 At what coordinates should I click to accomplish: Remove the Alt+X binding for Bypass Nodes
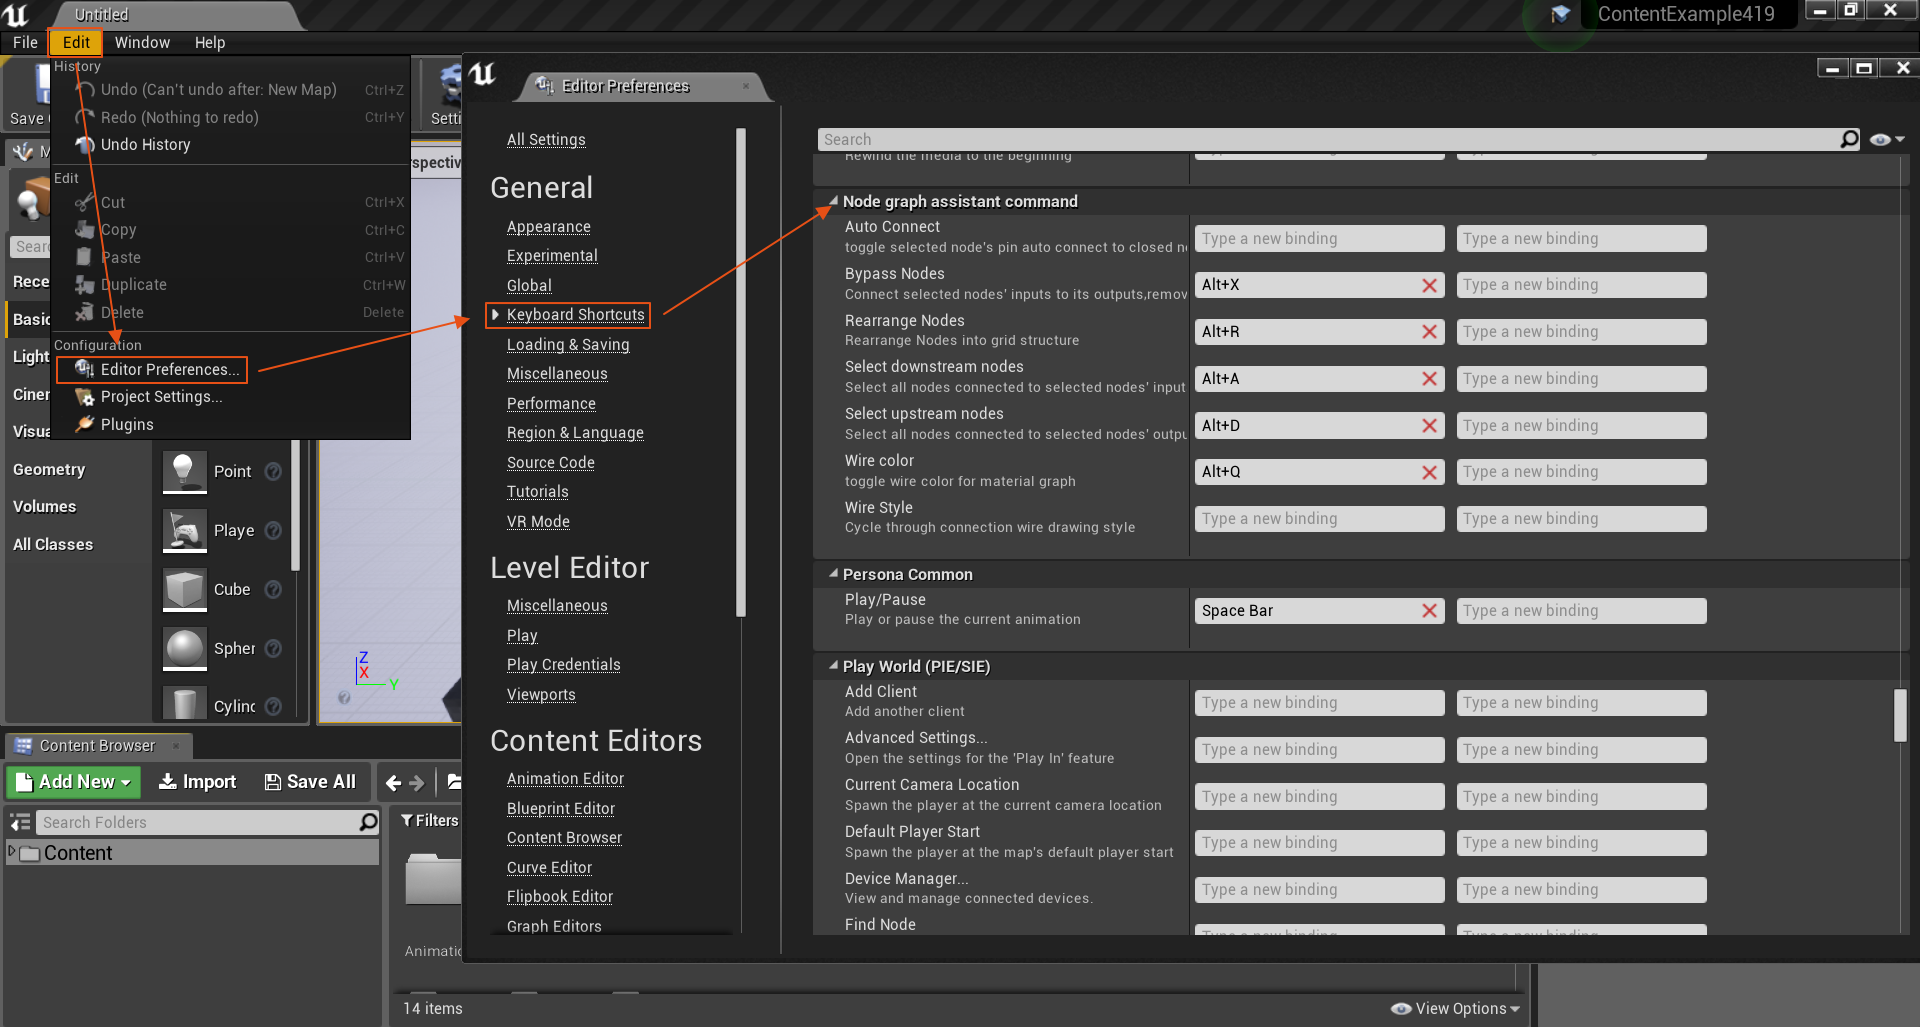1429,285
